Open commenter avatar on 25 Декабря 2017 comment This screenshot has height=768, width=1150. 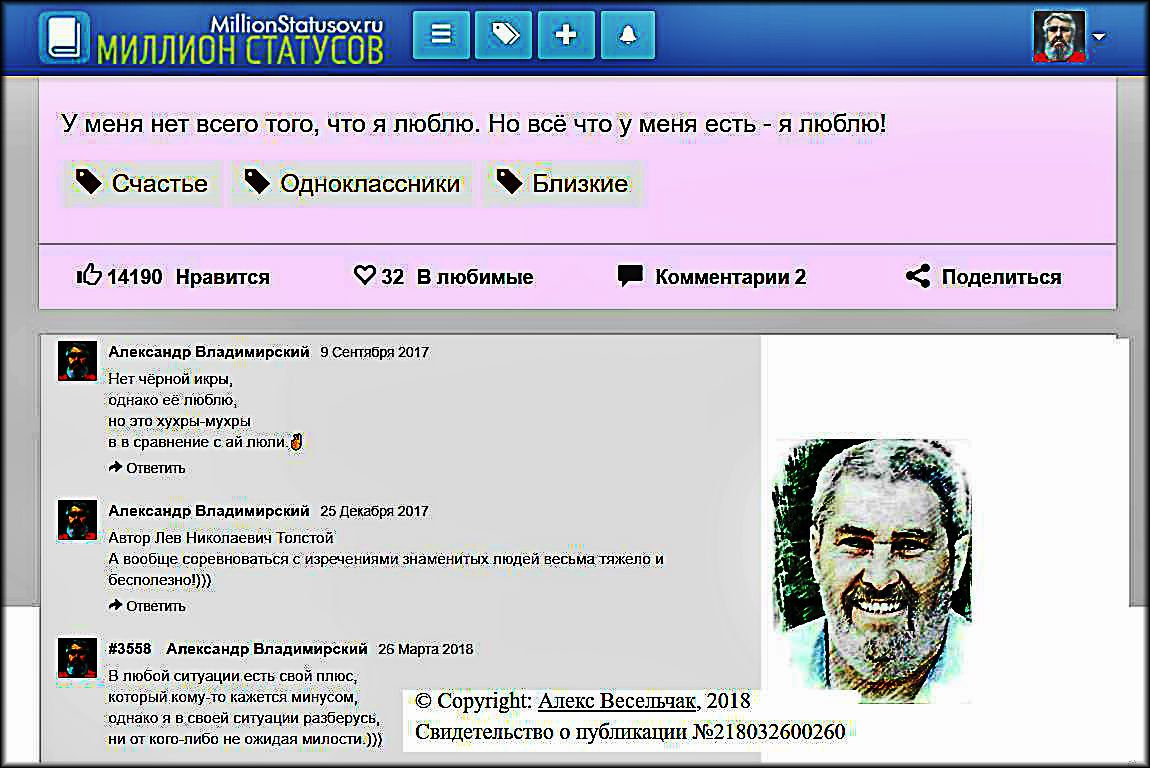click(78, 520)
